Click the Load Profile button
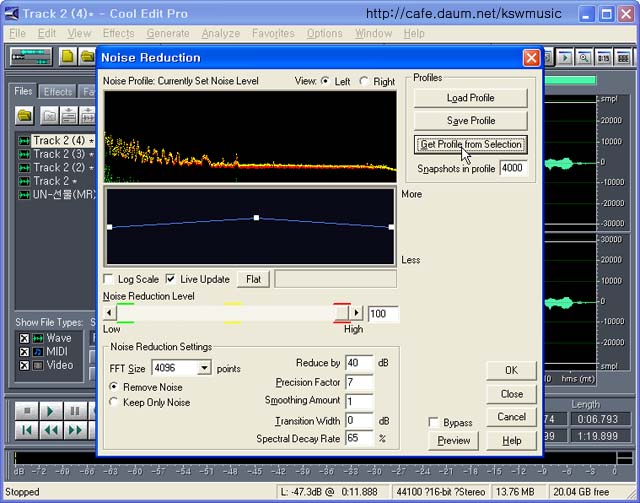Viewport: 640px width, 503px height. [x=471, y=98]
